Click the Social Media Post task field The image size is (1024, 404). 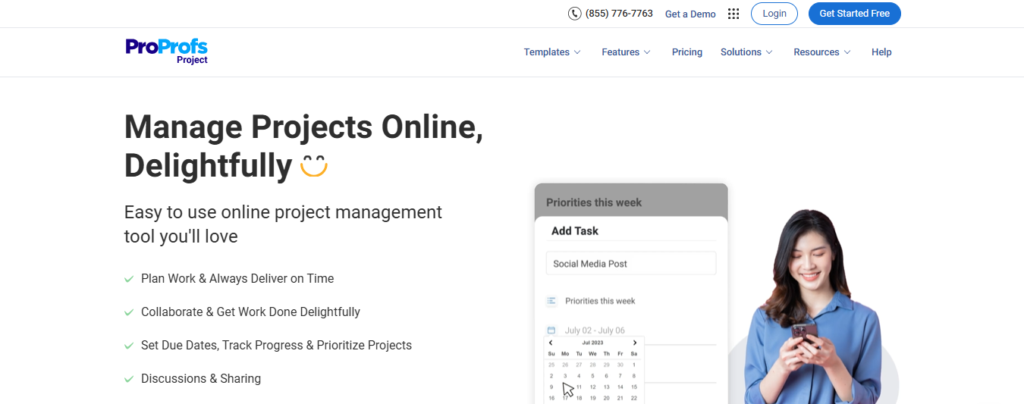pyautogui.click(x=631, y=264)
